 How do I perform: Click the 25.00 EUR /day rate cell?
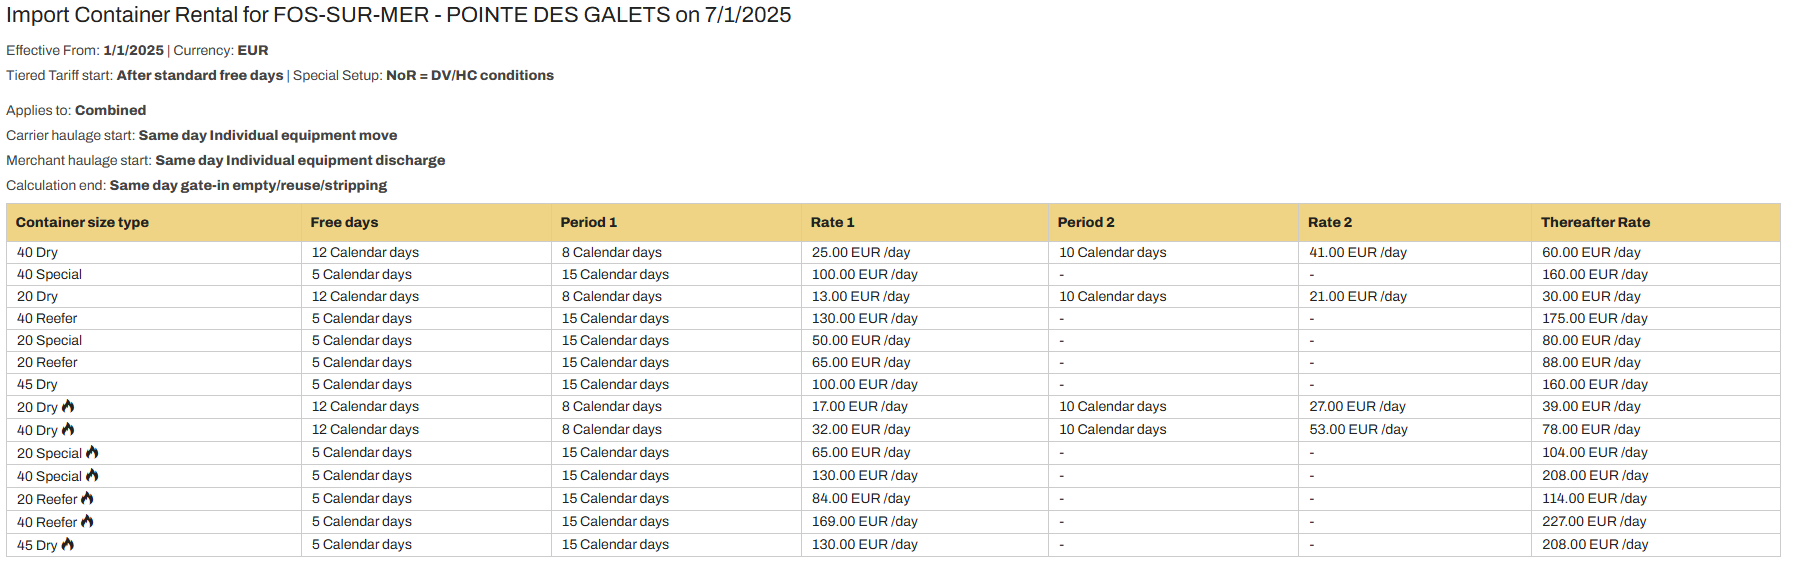(x=860, y=252)
